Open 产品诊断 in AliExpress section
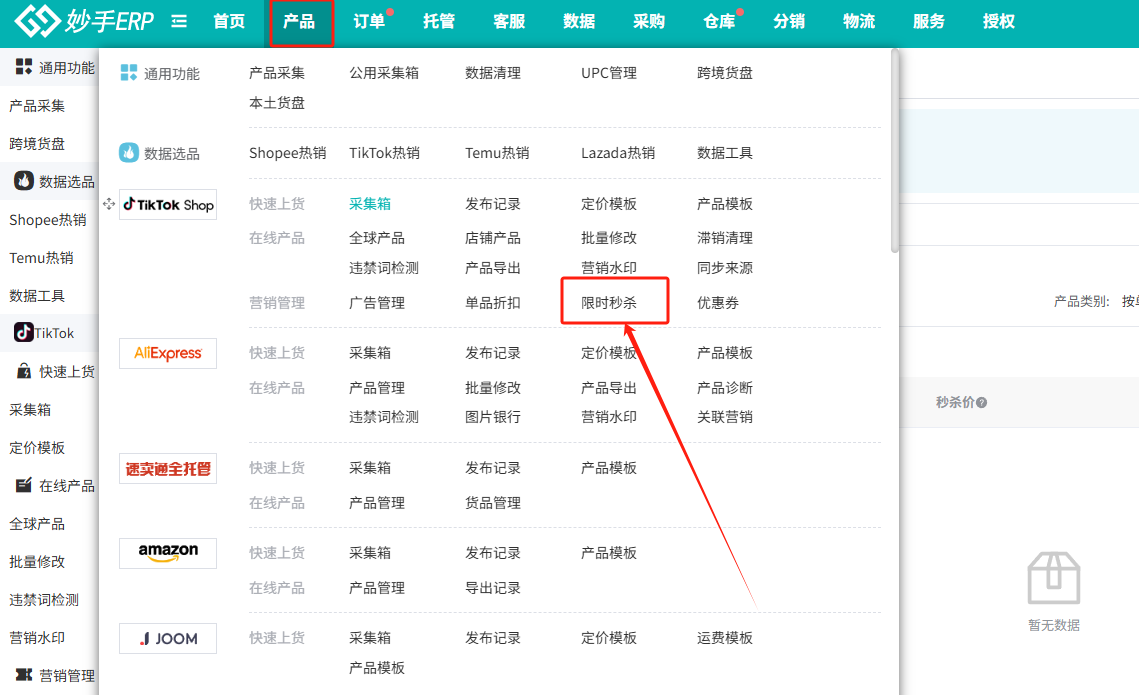The height and width of the screenshot is (695, 1139). click(x=724, y=388)
